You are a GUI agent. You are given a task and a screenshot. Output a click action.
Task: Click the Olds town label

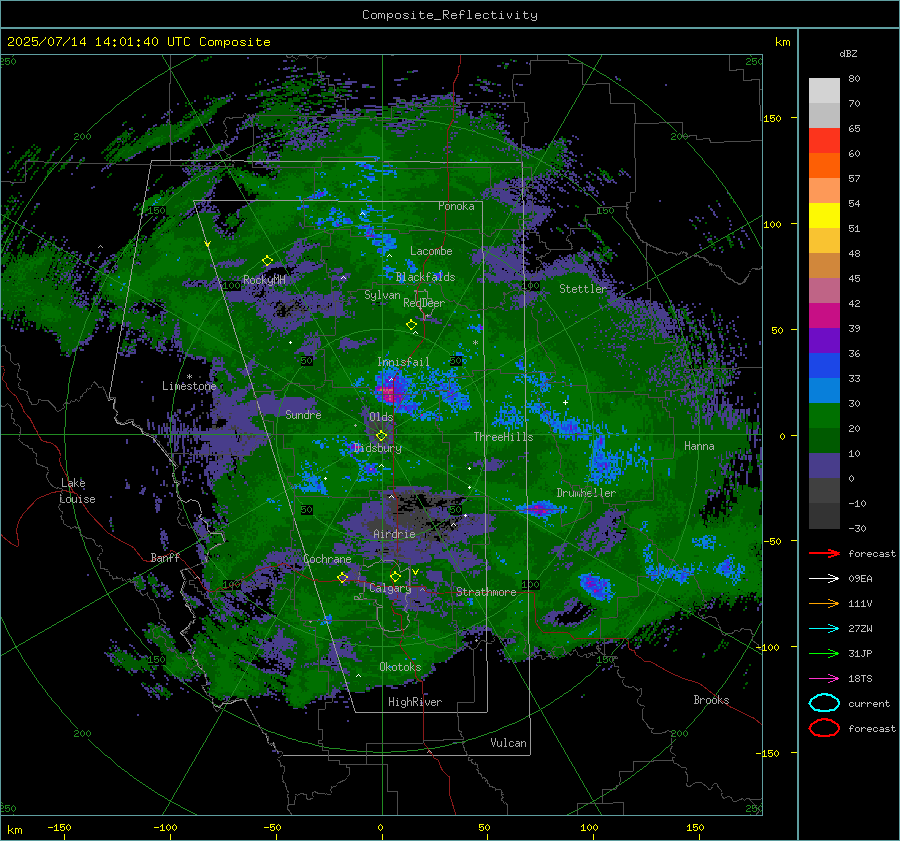click(x=381, y=417)
